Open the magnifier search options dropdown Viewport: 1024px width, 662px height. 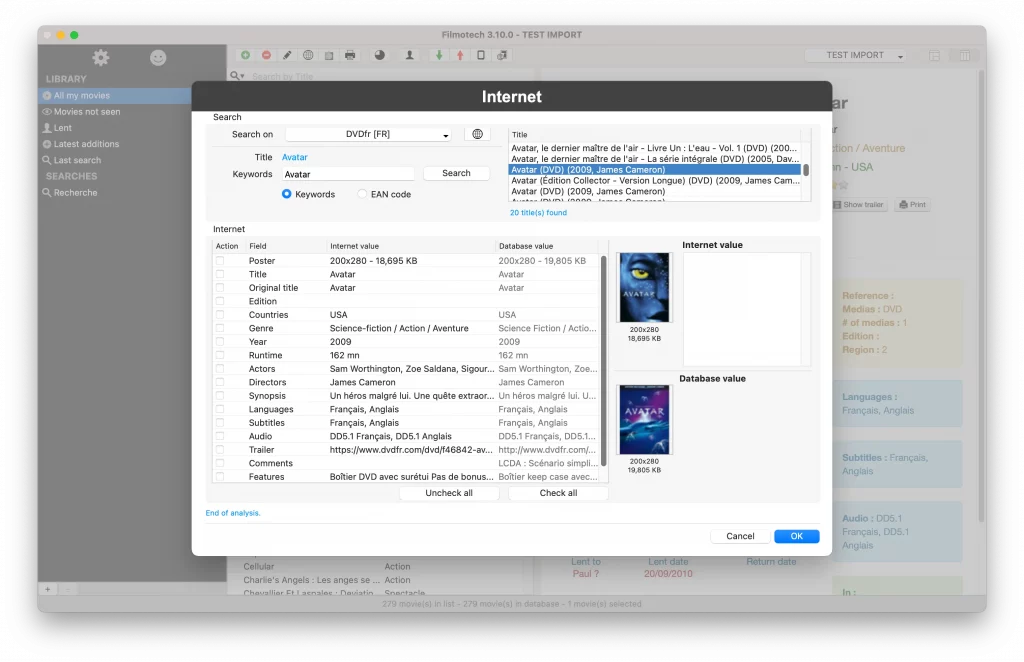(x=237, y=76)
